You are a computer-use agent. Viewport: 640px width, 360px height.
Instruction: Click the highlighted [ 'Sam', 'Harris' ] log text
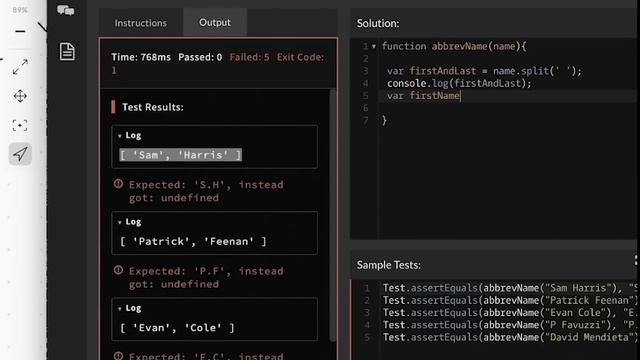(x=180, y=155)
